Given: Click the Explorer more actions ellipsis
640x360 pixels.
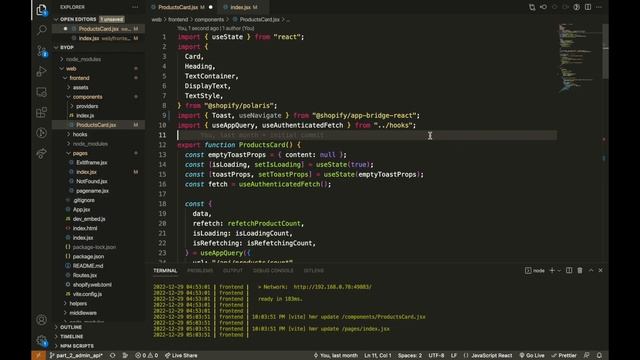Looking at the screenshot, I should [135, 7].
